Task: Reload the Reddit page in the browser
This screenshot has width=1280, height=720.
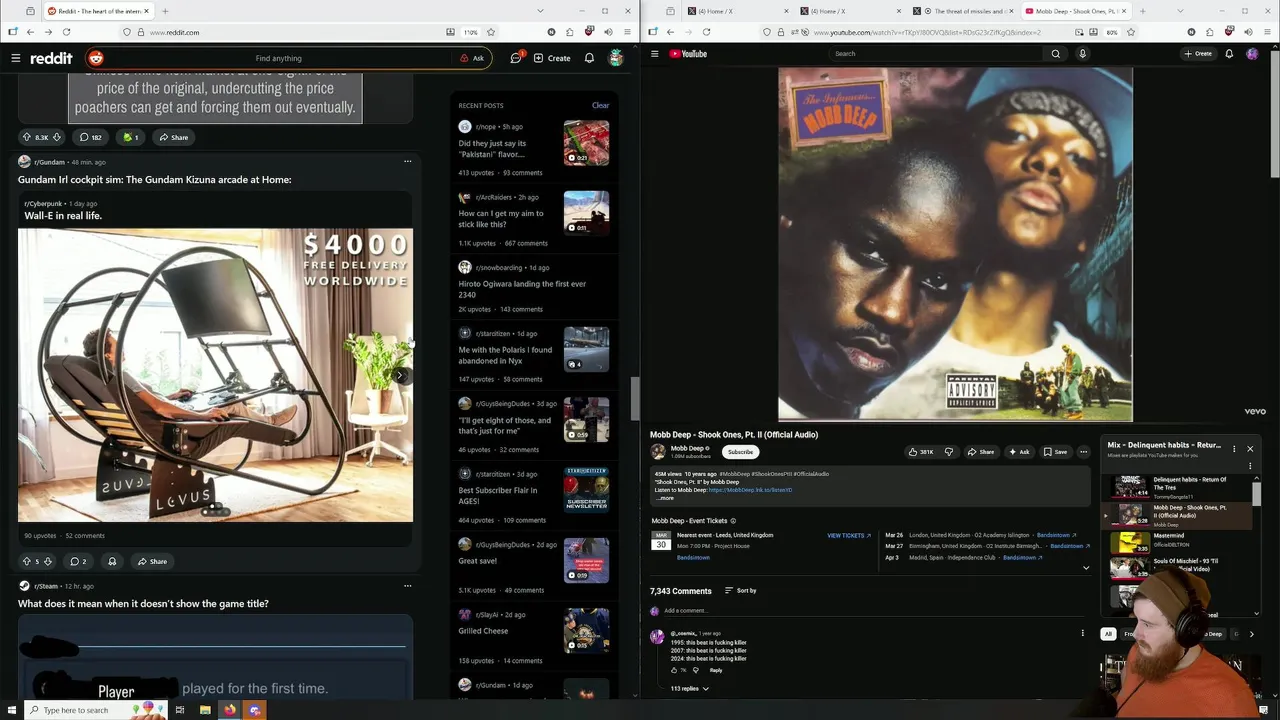Action: point(66,32)
